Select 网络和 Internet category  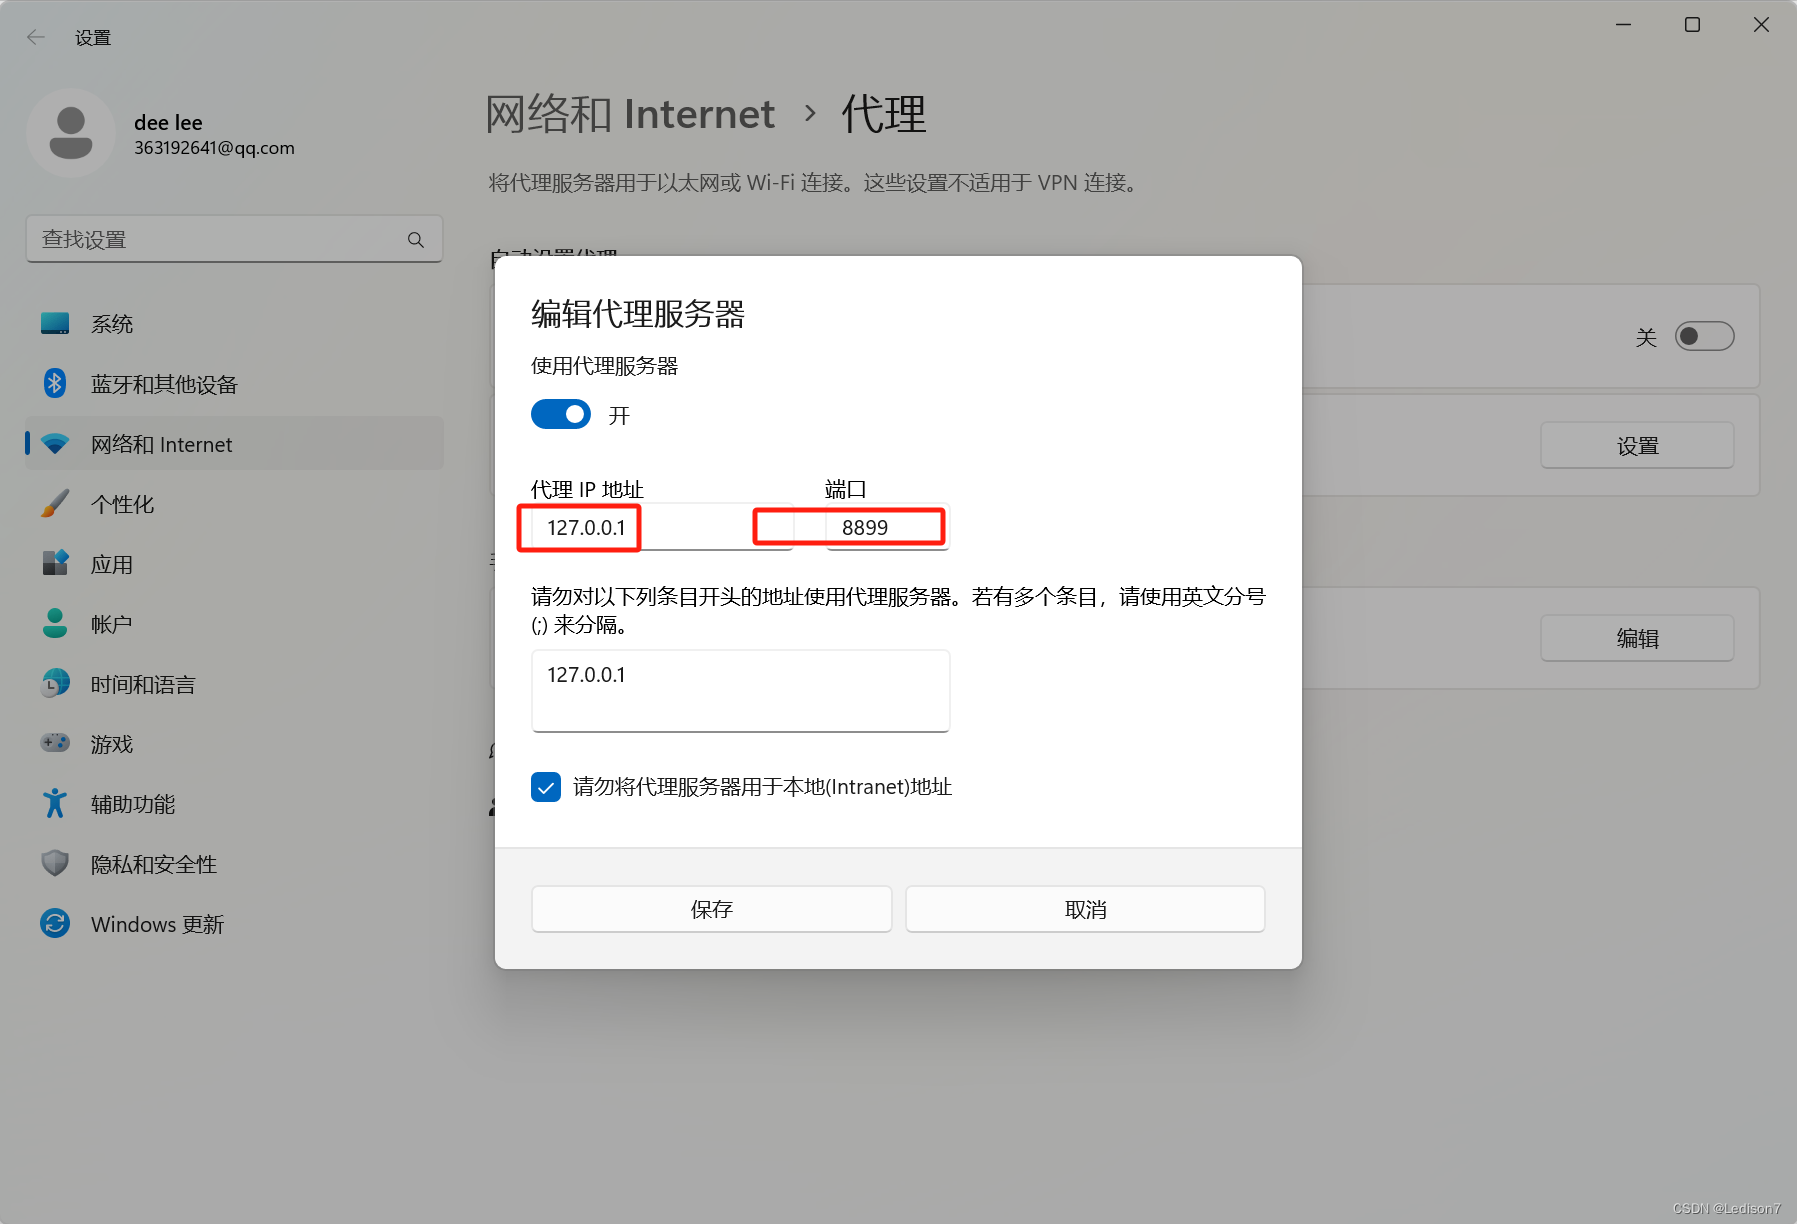234,444
